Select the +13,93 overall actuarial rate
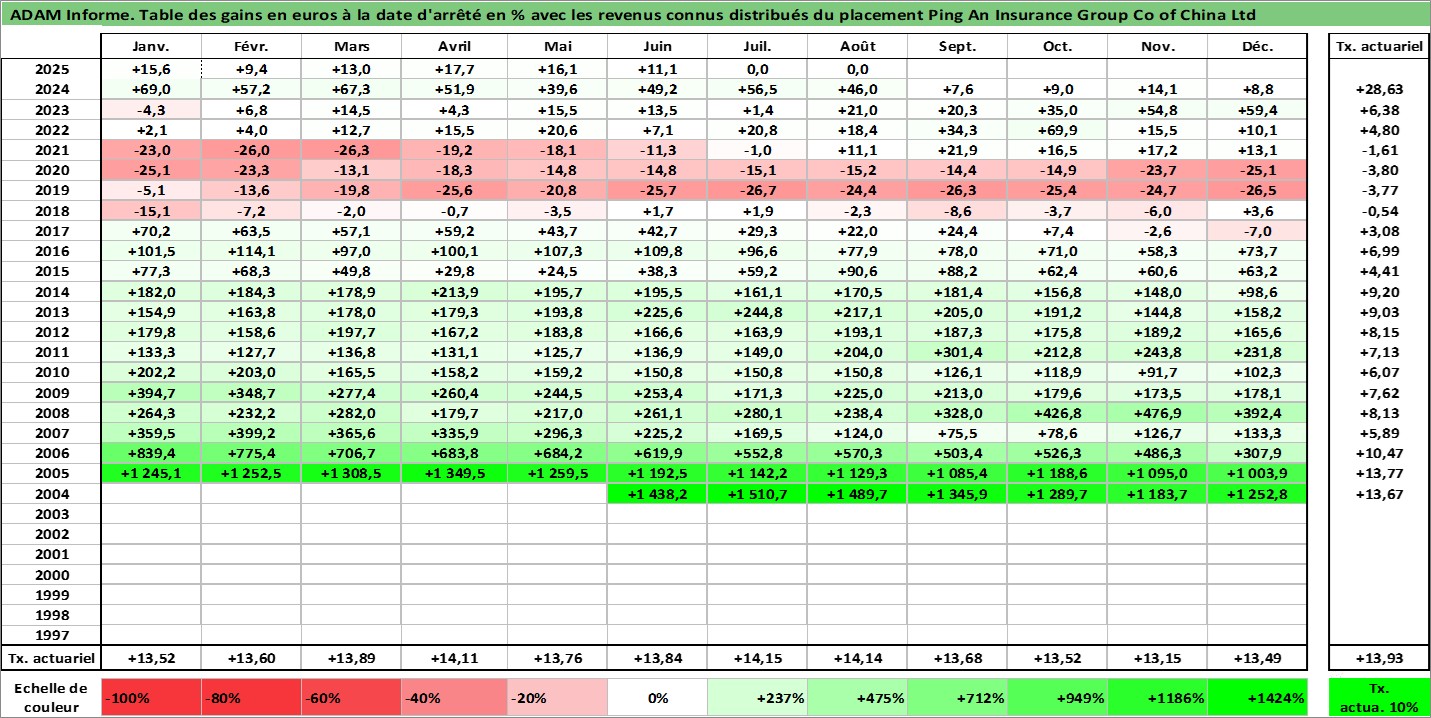The width and height of the screenshot is (1431, 718). point(1378,658)
